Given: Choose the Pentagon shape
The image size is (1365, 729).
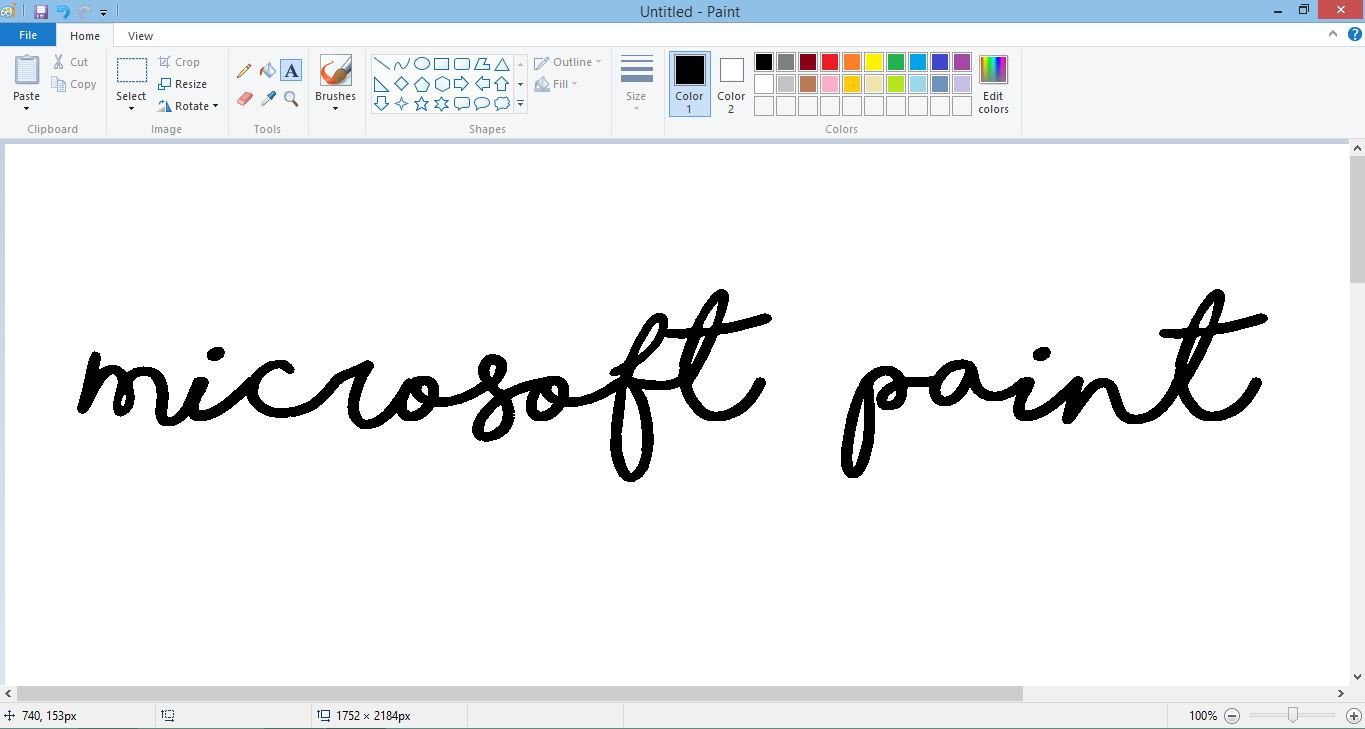Looking at the screenshot, I should click(x=421, y=84).
